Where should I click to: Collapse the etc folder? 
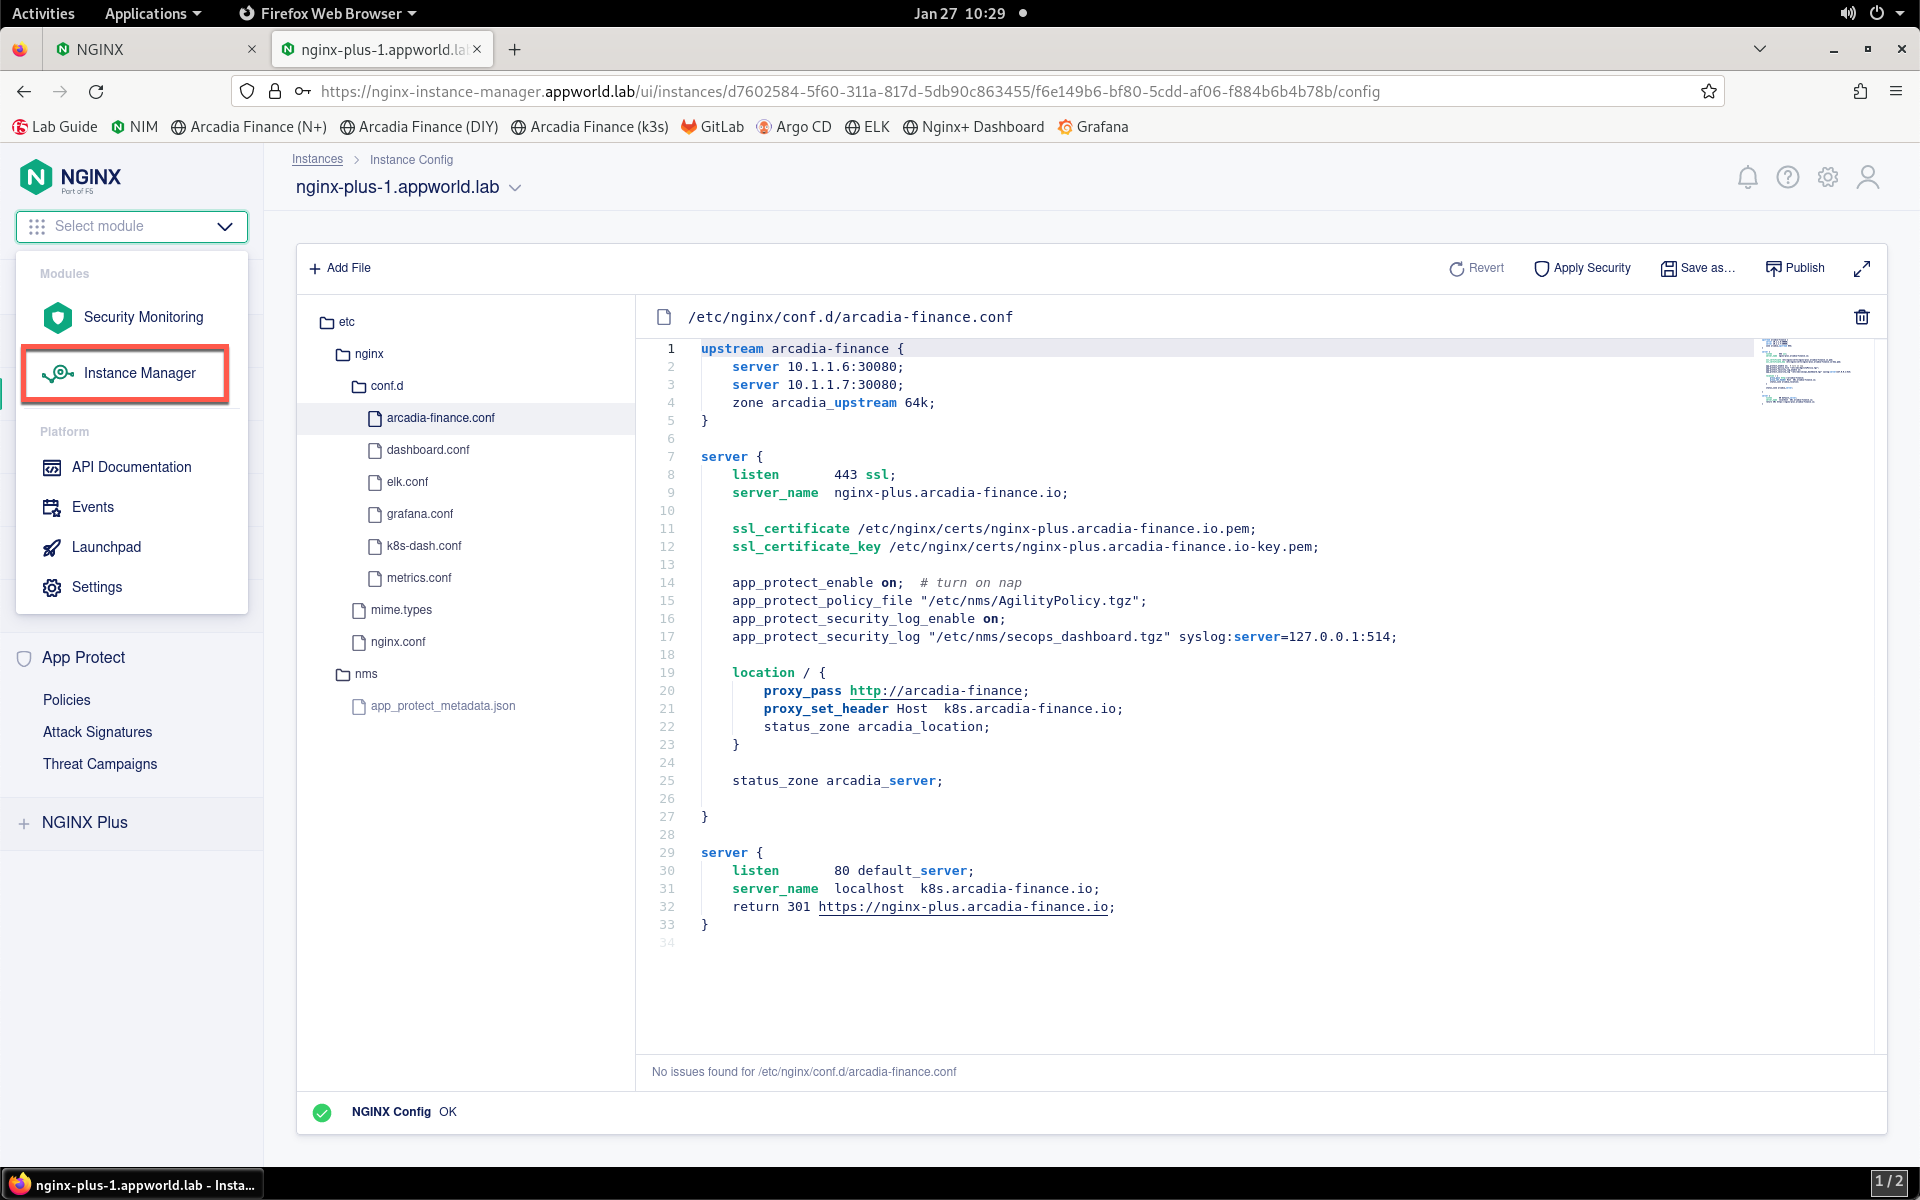[x=337, y=322]
